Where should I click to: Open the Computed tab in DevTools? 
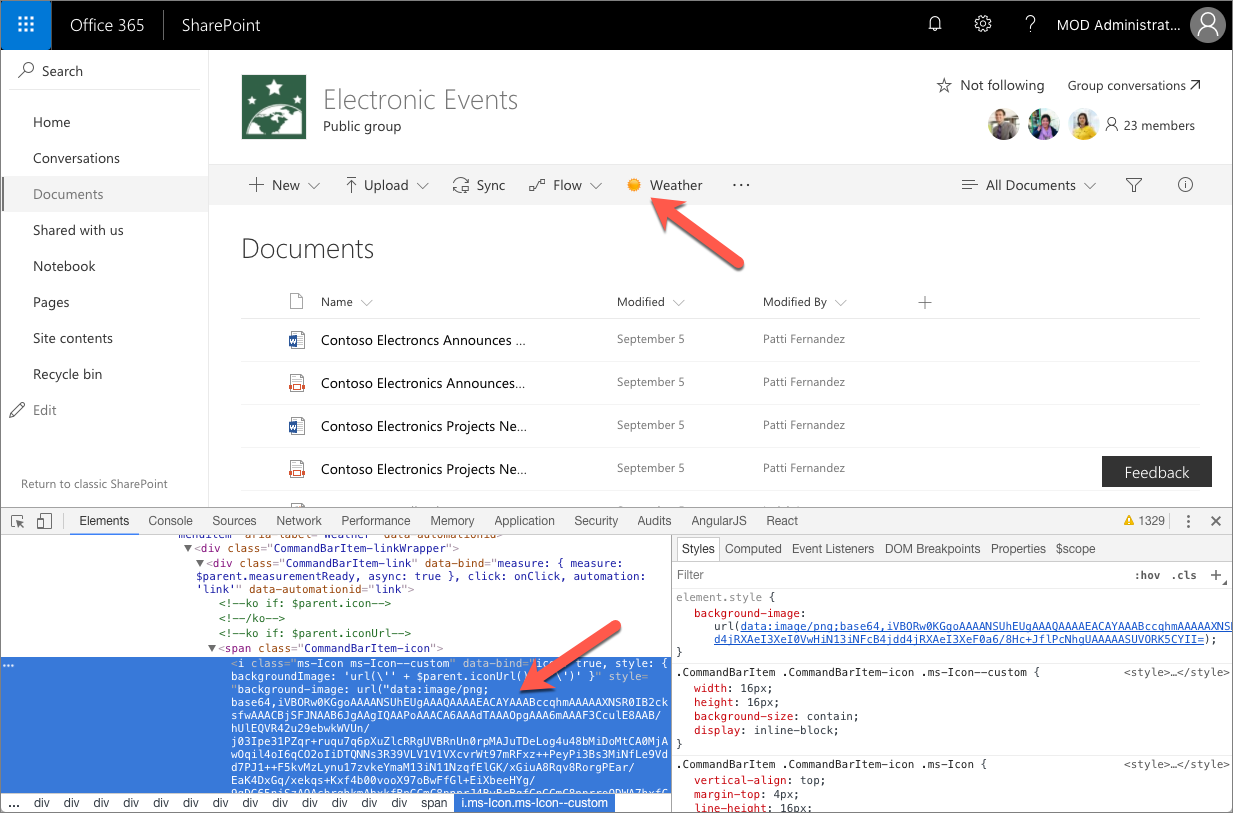tap(753, 548)
